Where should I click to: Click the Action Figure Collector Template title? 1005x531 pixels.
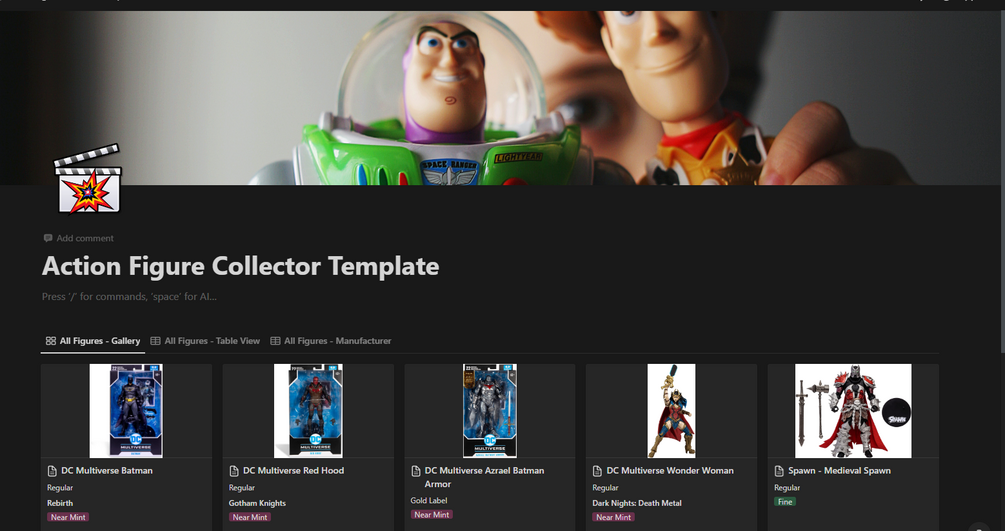[x=240, y=266]
